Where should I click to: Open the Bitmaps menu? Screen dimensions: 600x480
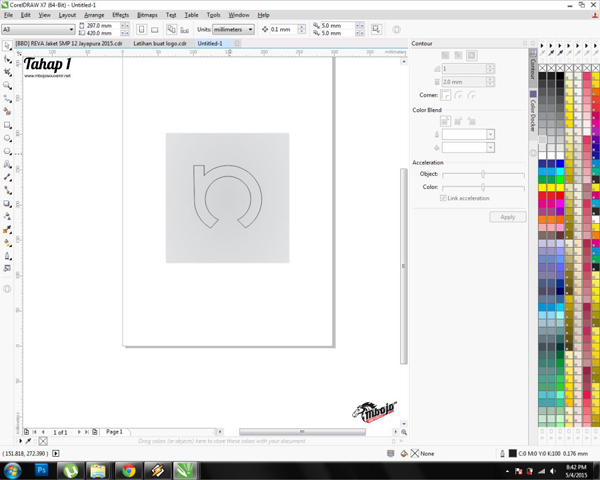(147, 15)
